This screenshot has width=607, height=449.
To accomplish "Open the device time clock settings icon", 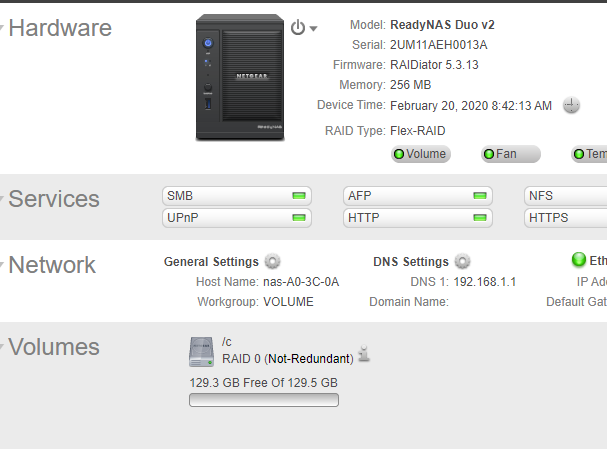I will click(571, 105).
